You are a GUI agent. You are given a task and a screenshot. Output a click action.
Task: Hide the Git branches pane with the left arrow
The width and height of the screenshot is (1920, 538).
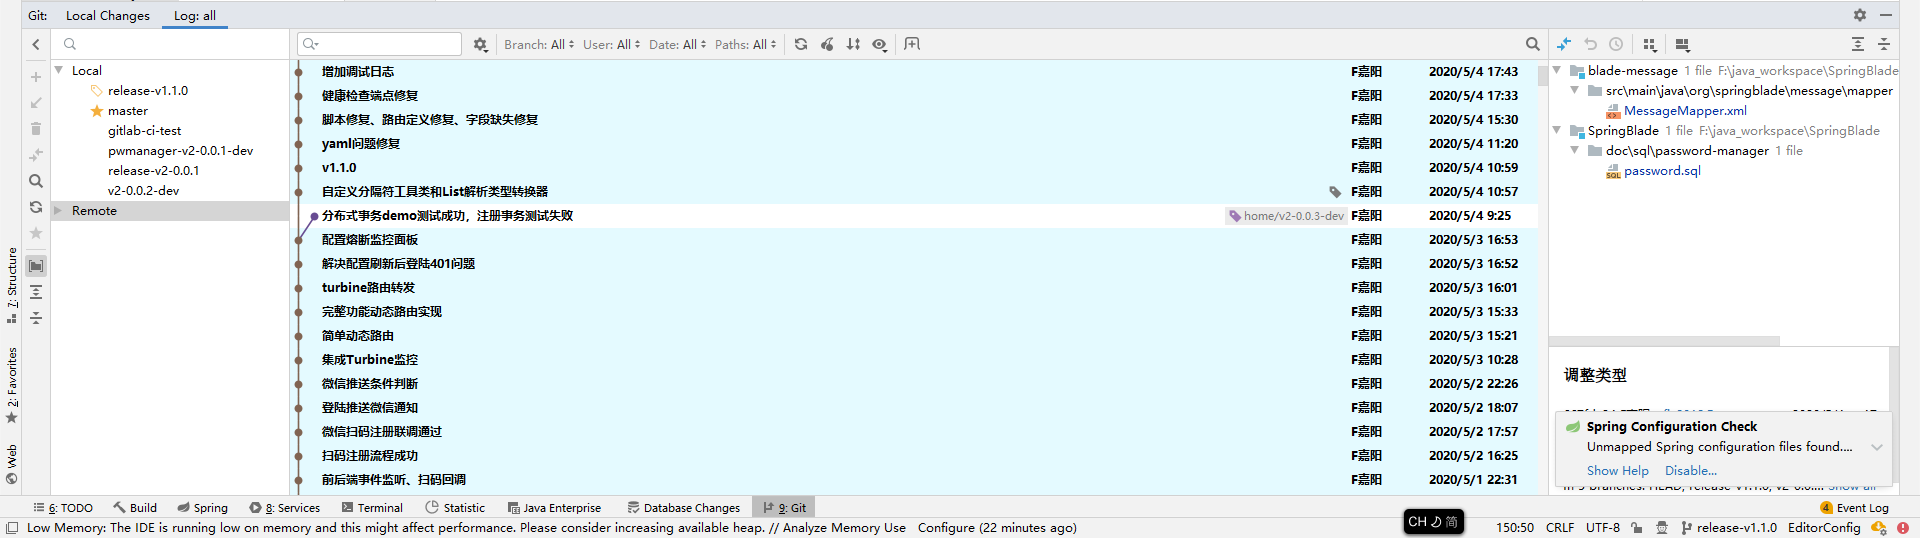point(36,44)
